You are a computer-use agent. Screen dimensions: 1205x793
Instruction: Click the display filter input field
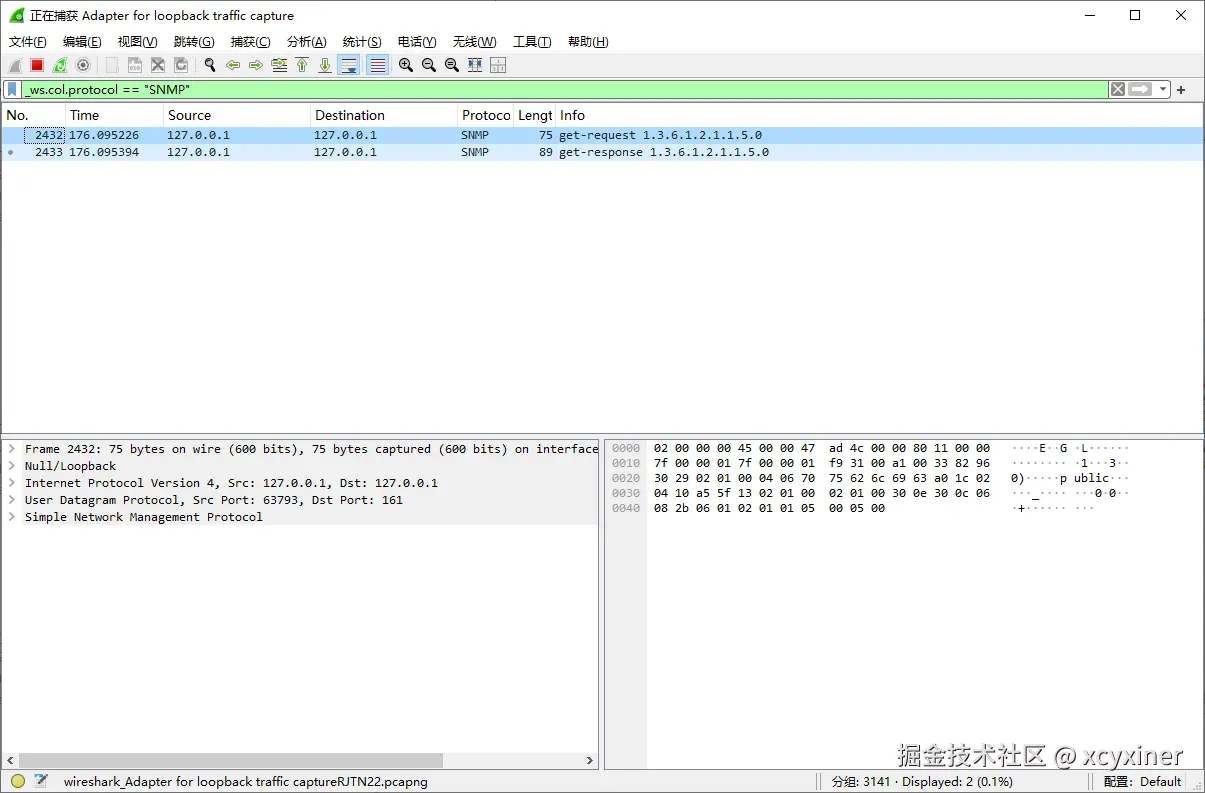click(565, 90)
